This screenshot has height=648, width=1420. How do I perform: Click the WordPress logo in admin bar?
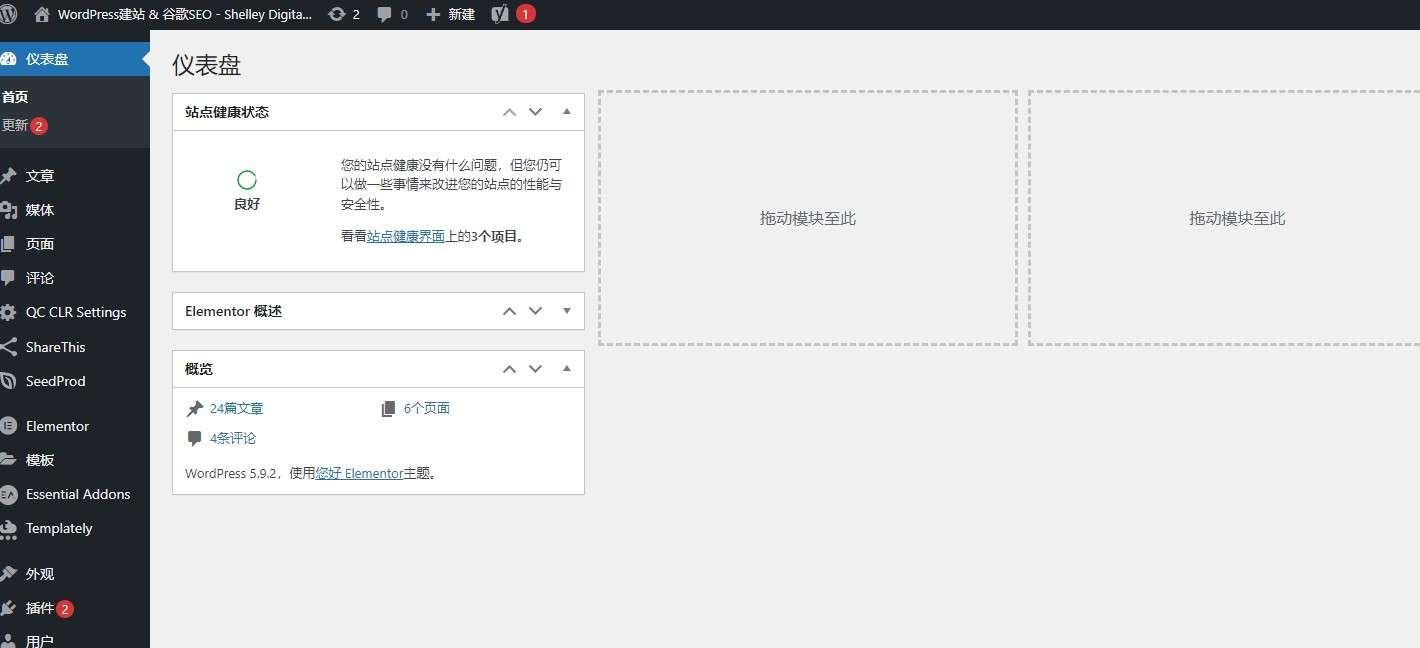[11, 14]
